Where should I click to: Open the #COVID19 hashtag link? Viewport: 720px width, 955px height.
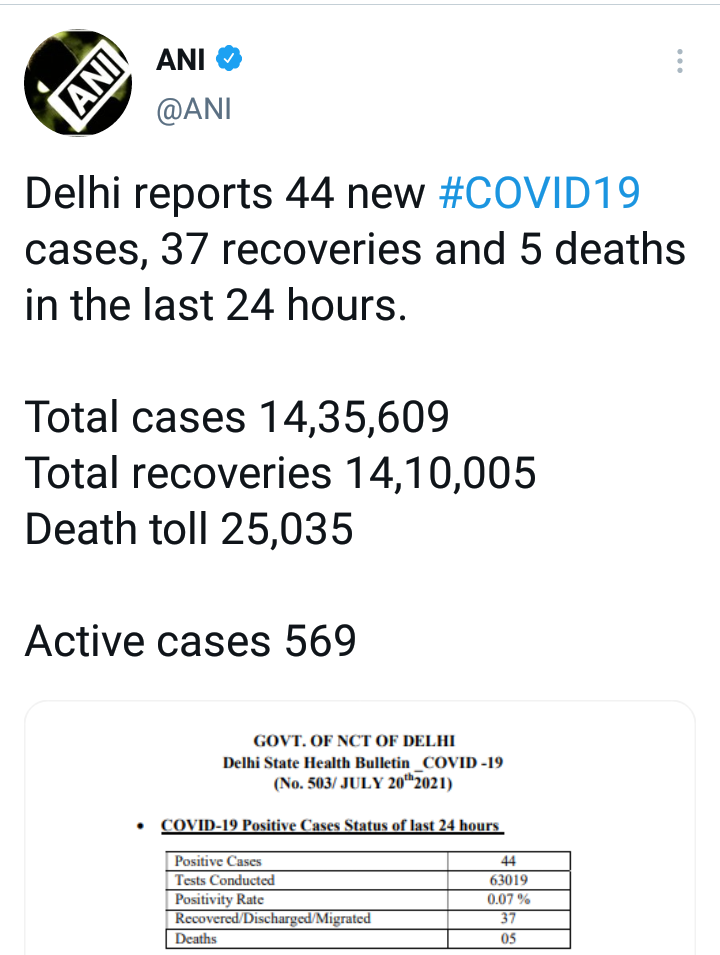539,194
